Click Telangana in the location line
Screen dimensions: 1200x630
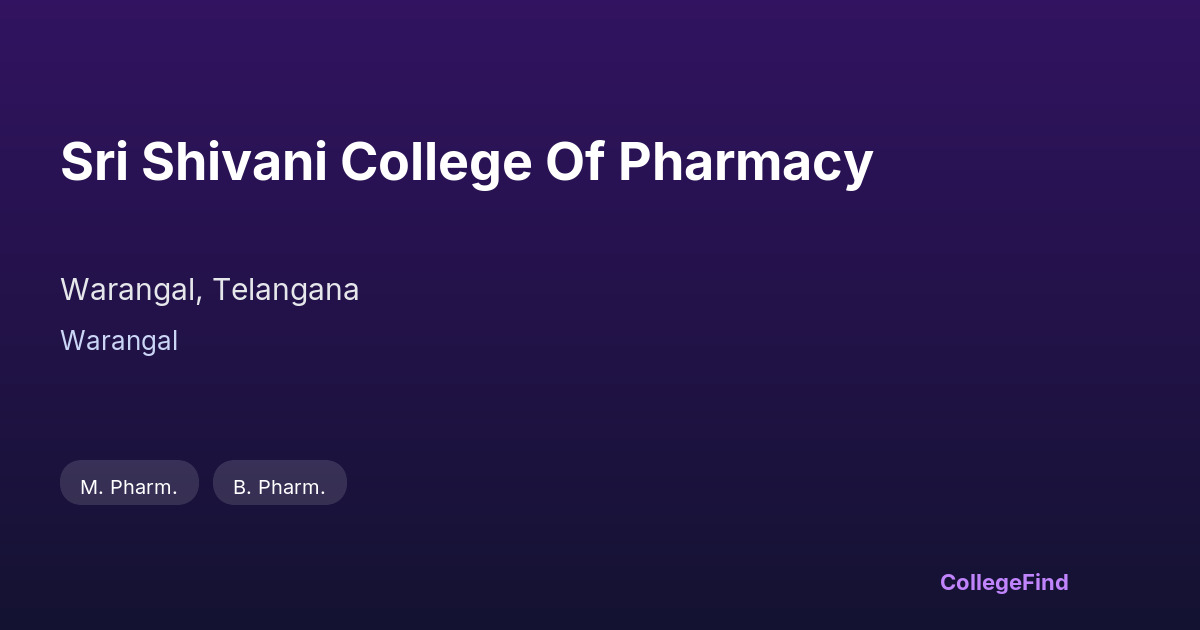point(285,290)
